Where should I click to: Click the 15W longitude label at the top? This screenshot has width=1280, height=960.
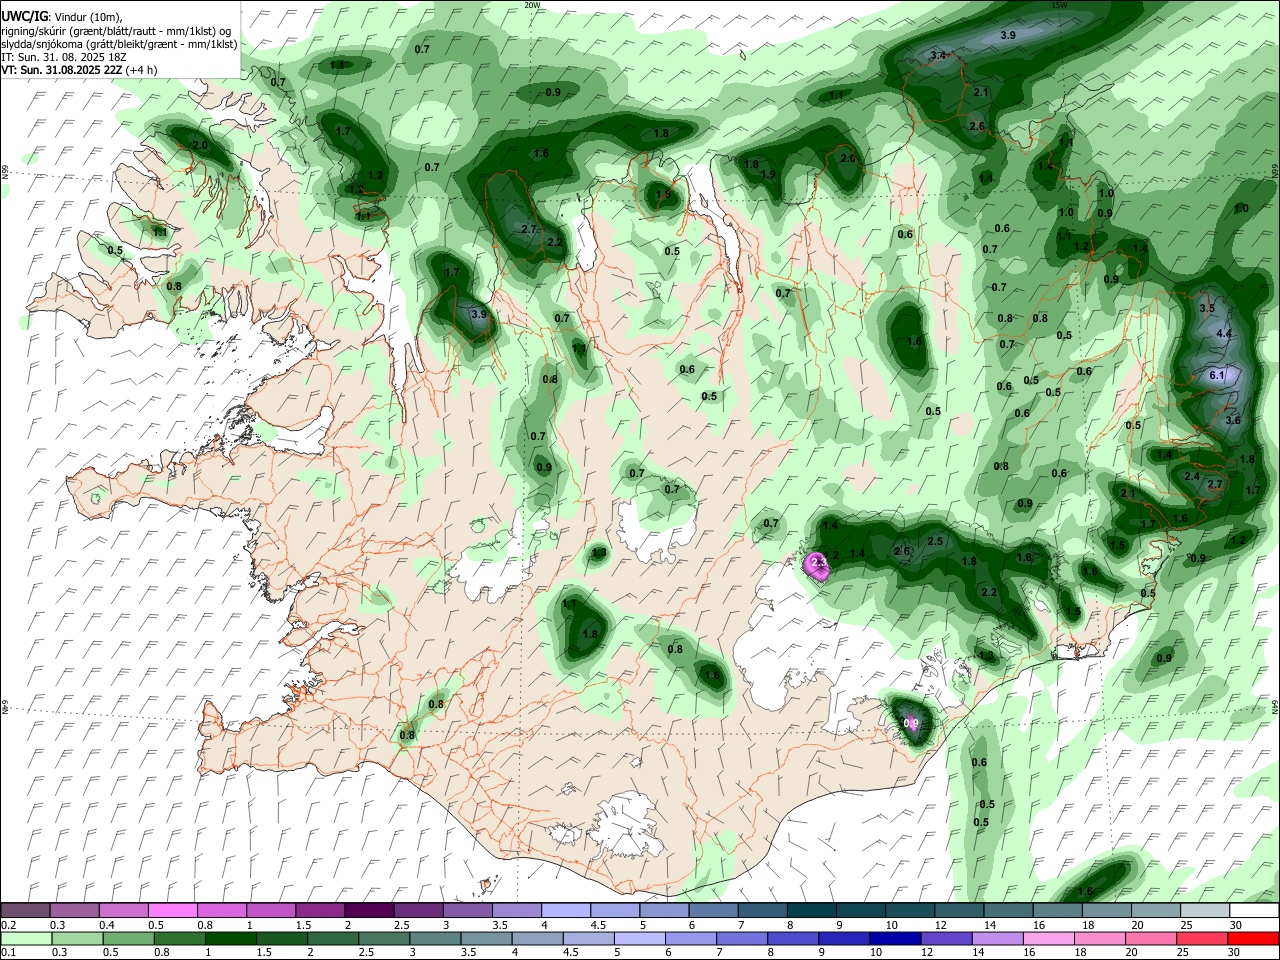coord(1059,4)
